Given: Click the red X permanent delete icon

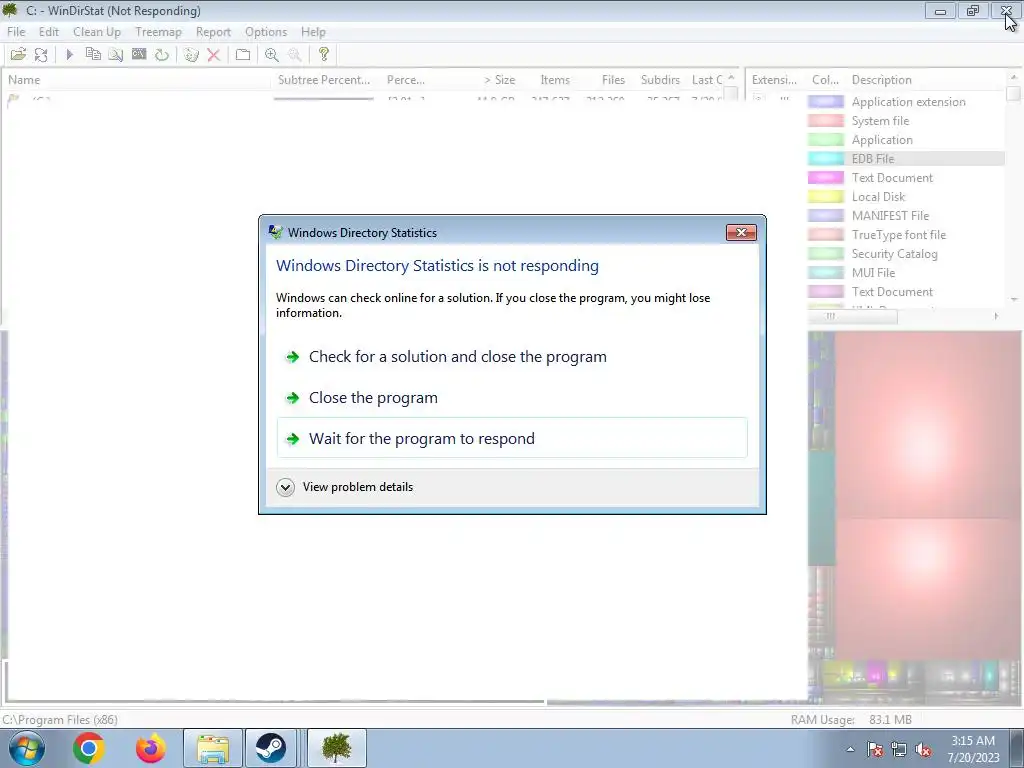Looking at the screenshot, I should coord(214,55).
